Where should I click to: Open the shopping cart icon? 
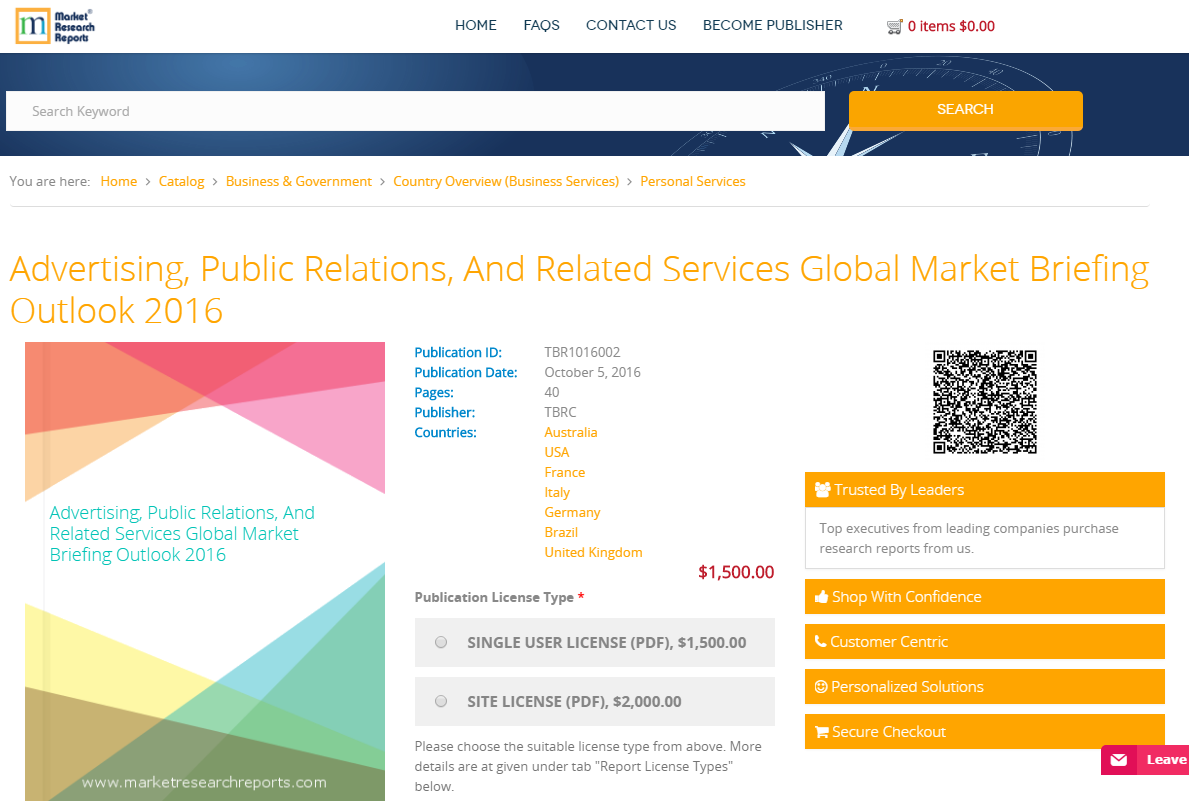(x=895, y=26)
